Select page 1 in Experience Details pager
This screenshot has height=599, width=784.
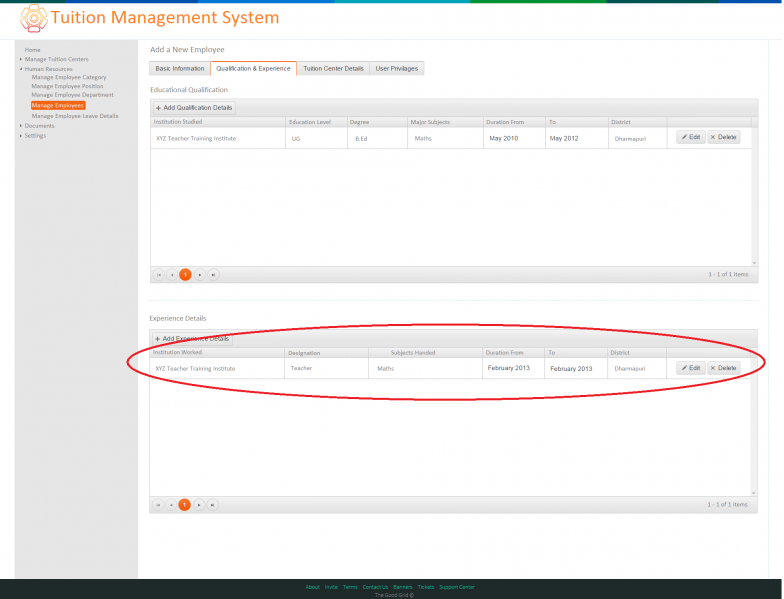(184, 505)
